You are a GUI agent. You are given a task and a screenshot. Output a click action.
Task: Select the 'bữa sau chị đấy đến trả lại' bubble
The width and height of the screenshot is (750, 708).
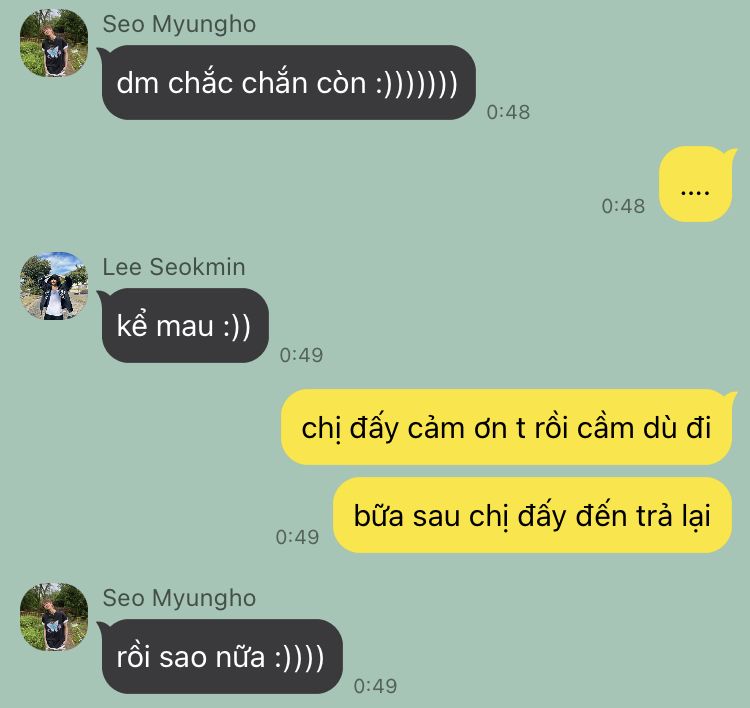coord(532,515)
